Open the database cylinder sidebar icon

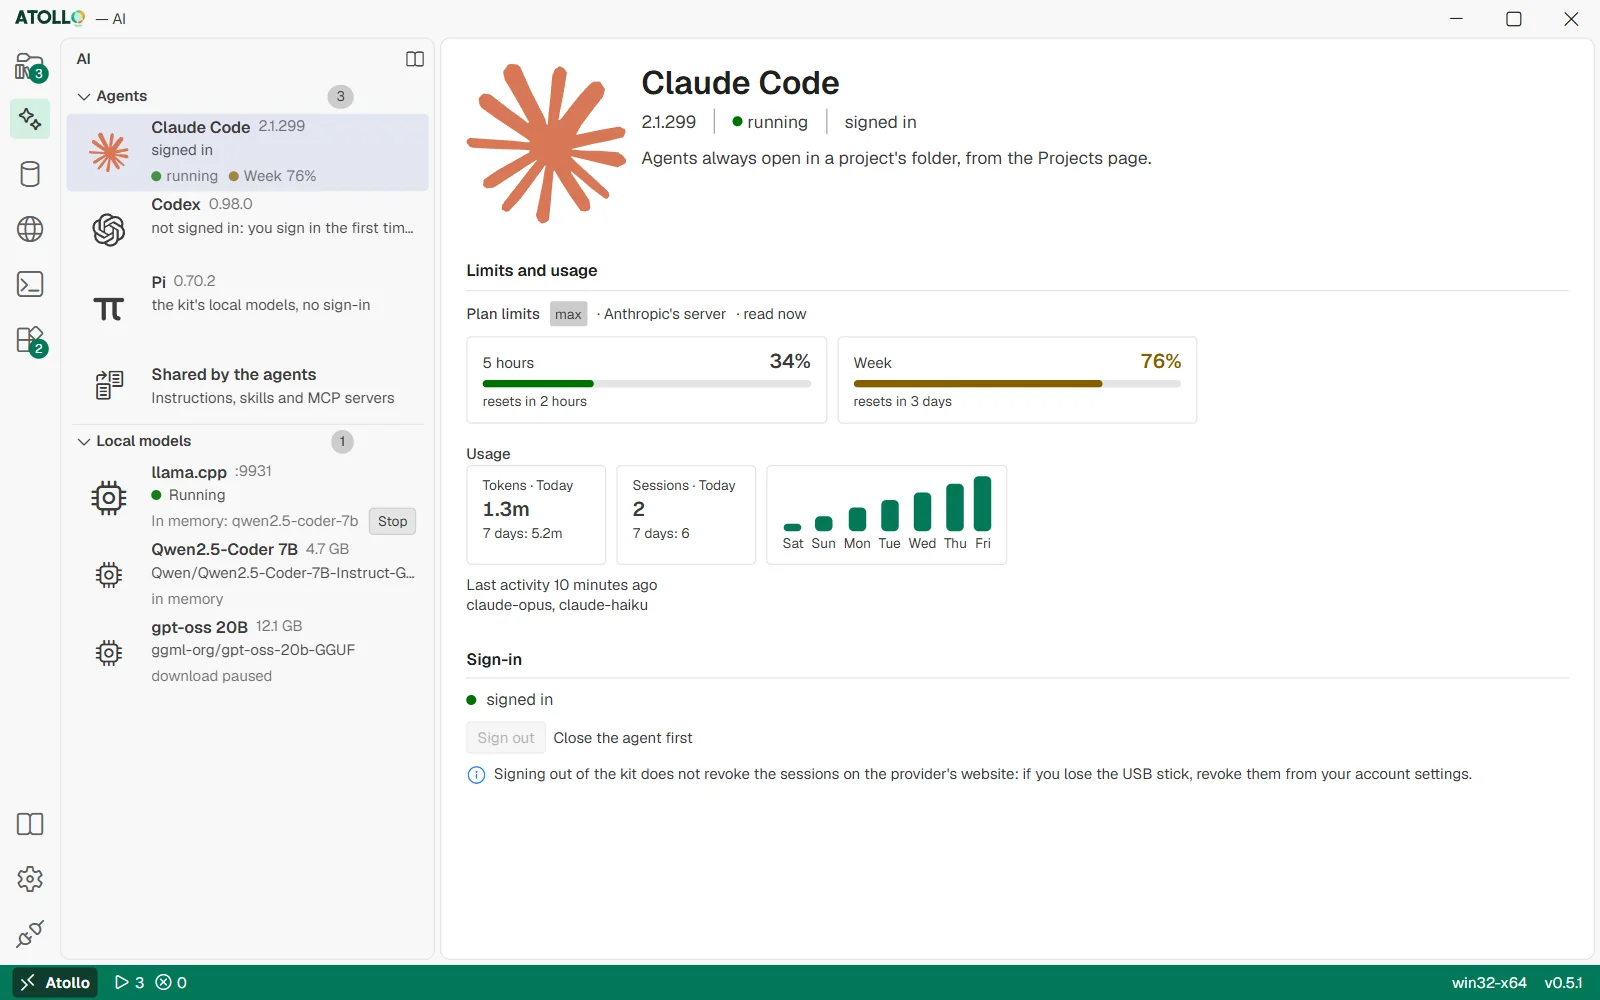click(30, 174)
